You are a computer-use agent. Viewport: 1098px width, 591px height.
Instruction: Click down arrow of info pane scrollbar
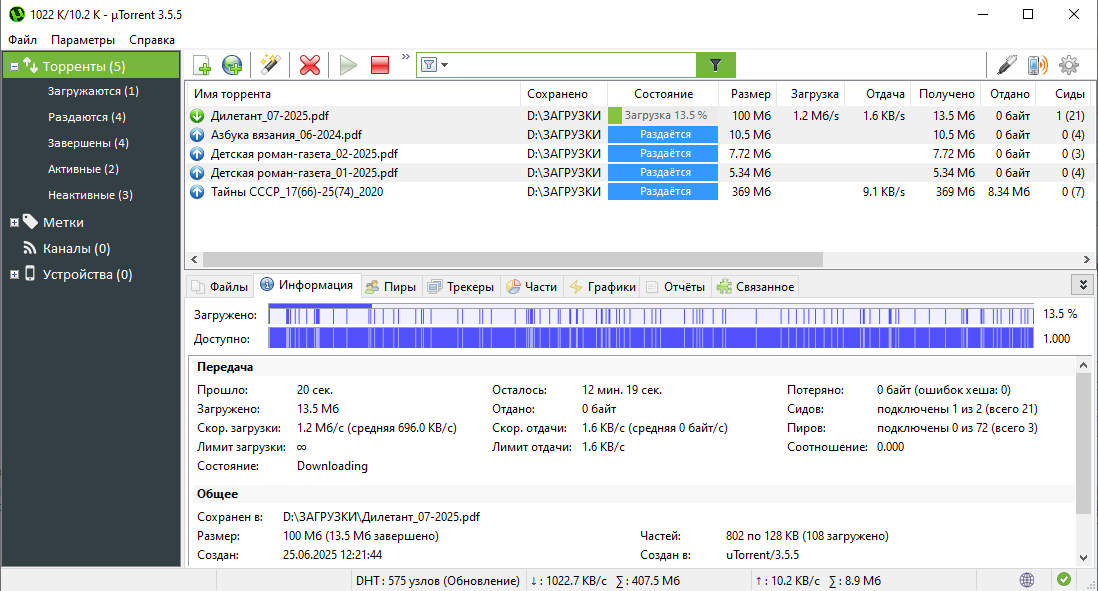pos(1083,557)
